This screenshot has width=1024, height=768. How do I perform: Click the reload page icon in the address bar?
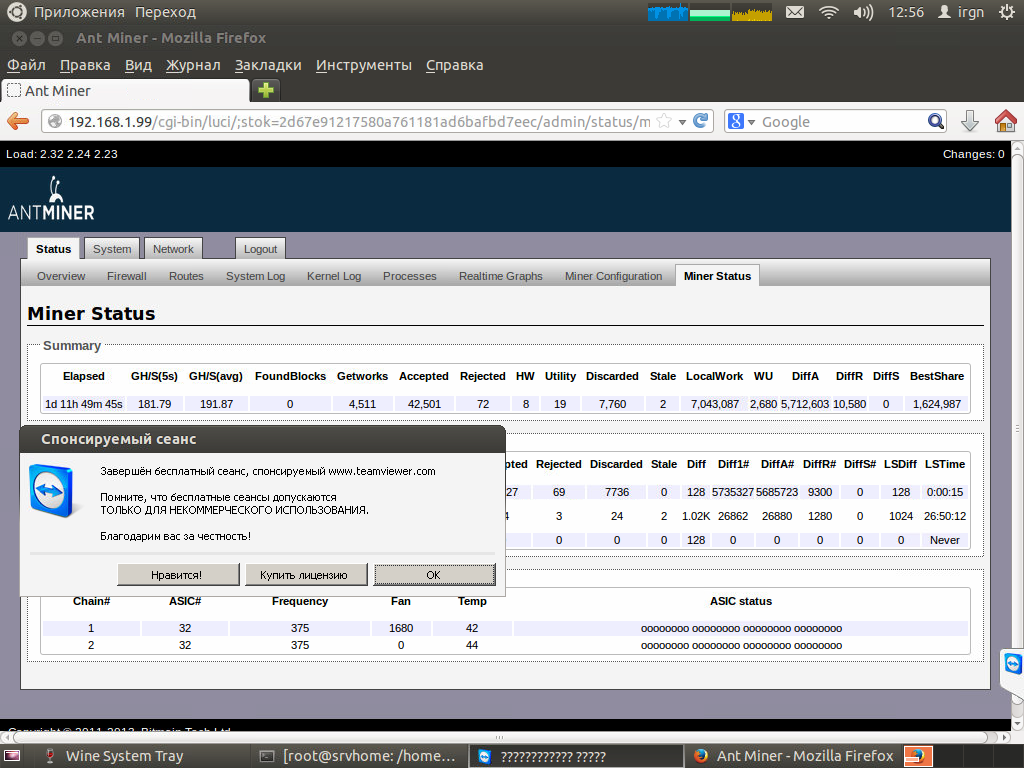(x=700, y=121)
